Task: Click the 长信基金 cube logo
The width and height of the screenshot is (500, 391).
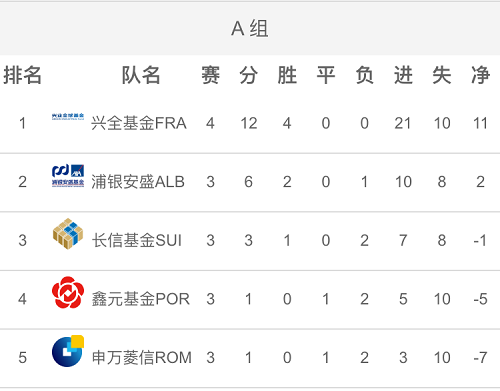Action: 68,234
